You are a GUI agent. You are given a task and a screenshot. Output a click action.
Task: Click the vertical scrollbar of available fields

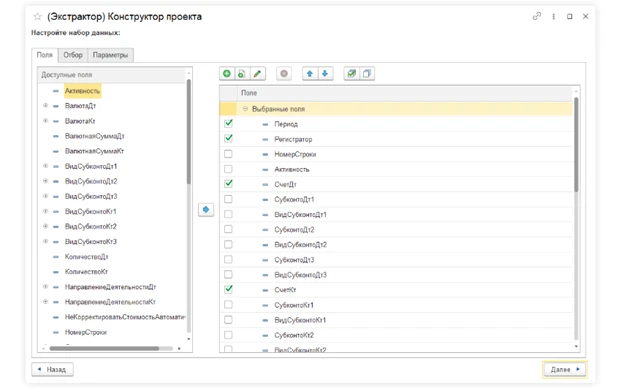pyautogui.click(x=189, y=131)
